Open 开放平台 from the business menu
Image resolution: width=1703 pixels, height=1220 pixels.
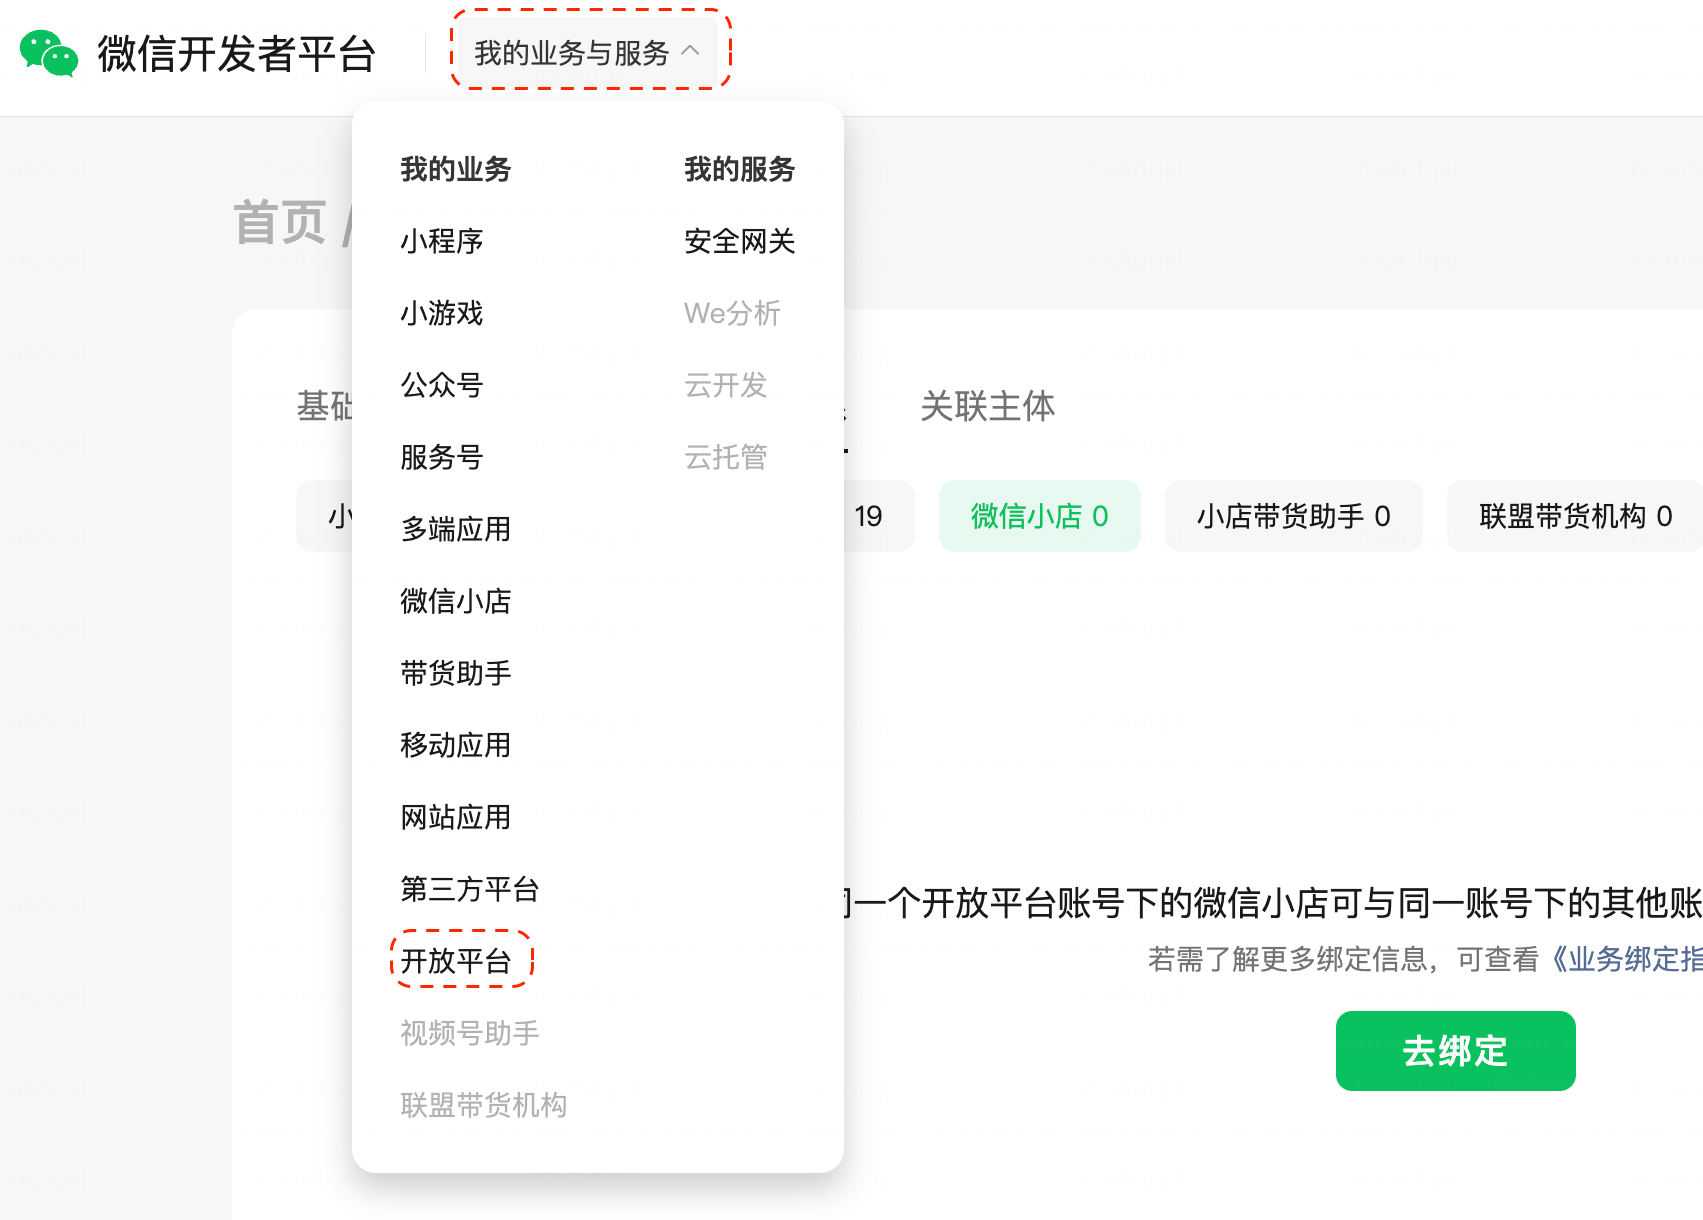click(456, 961)
